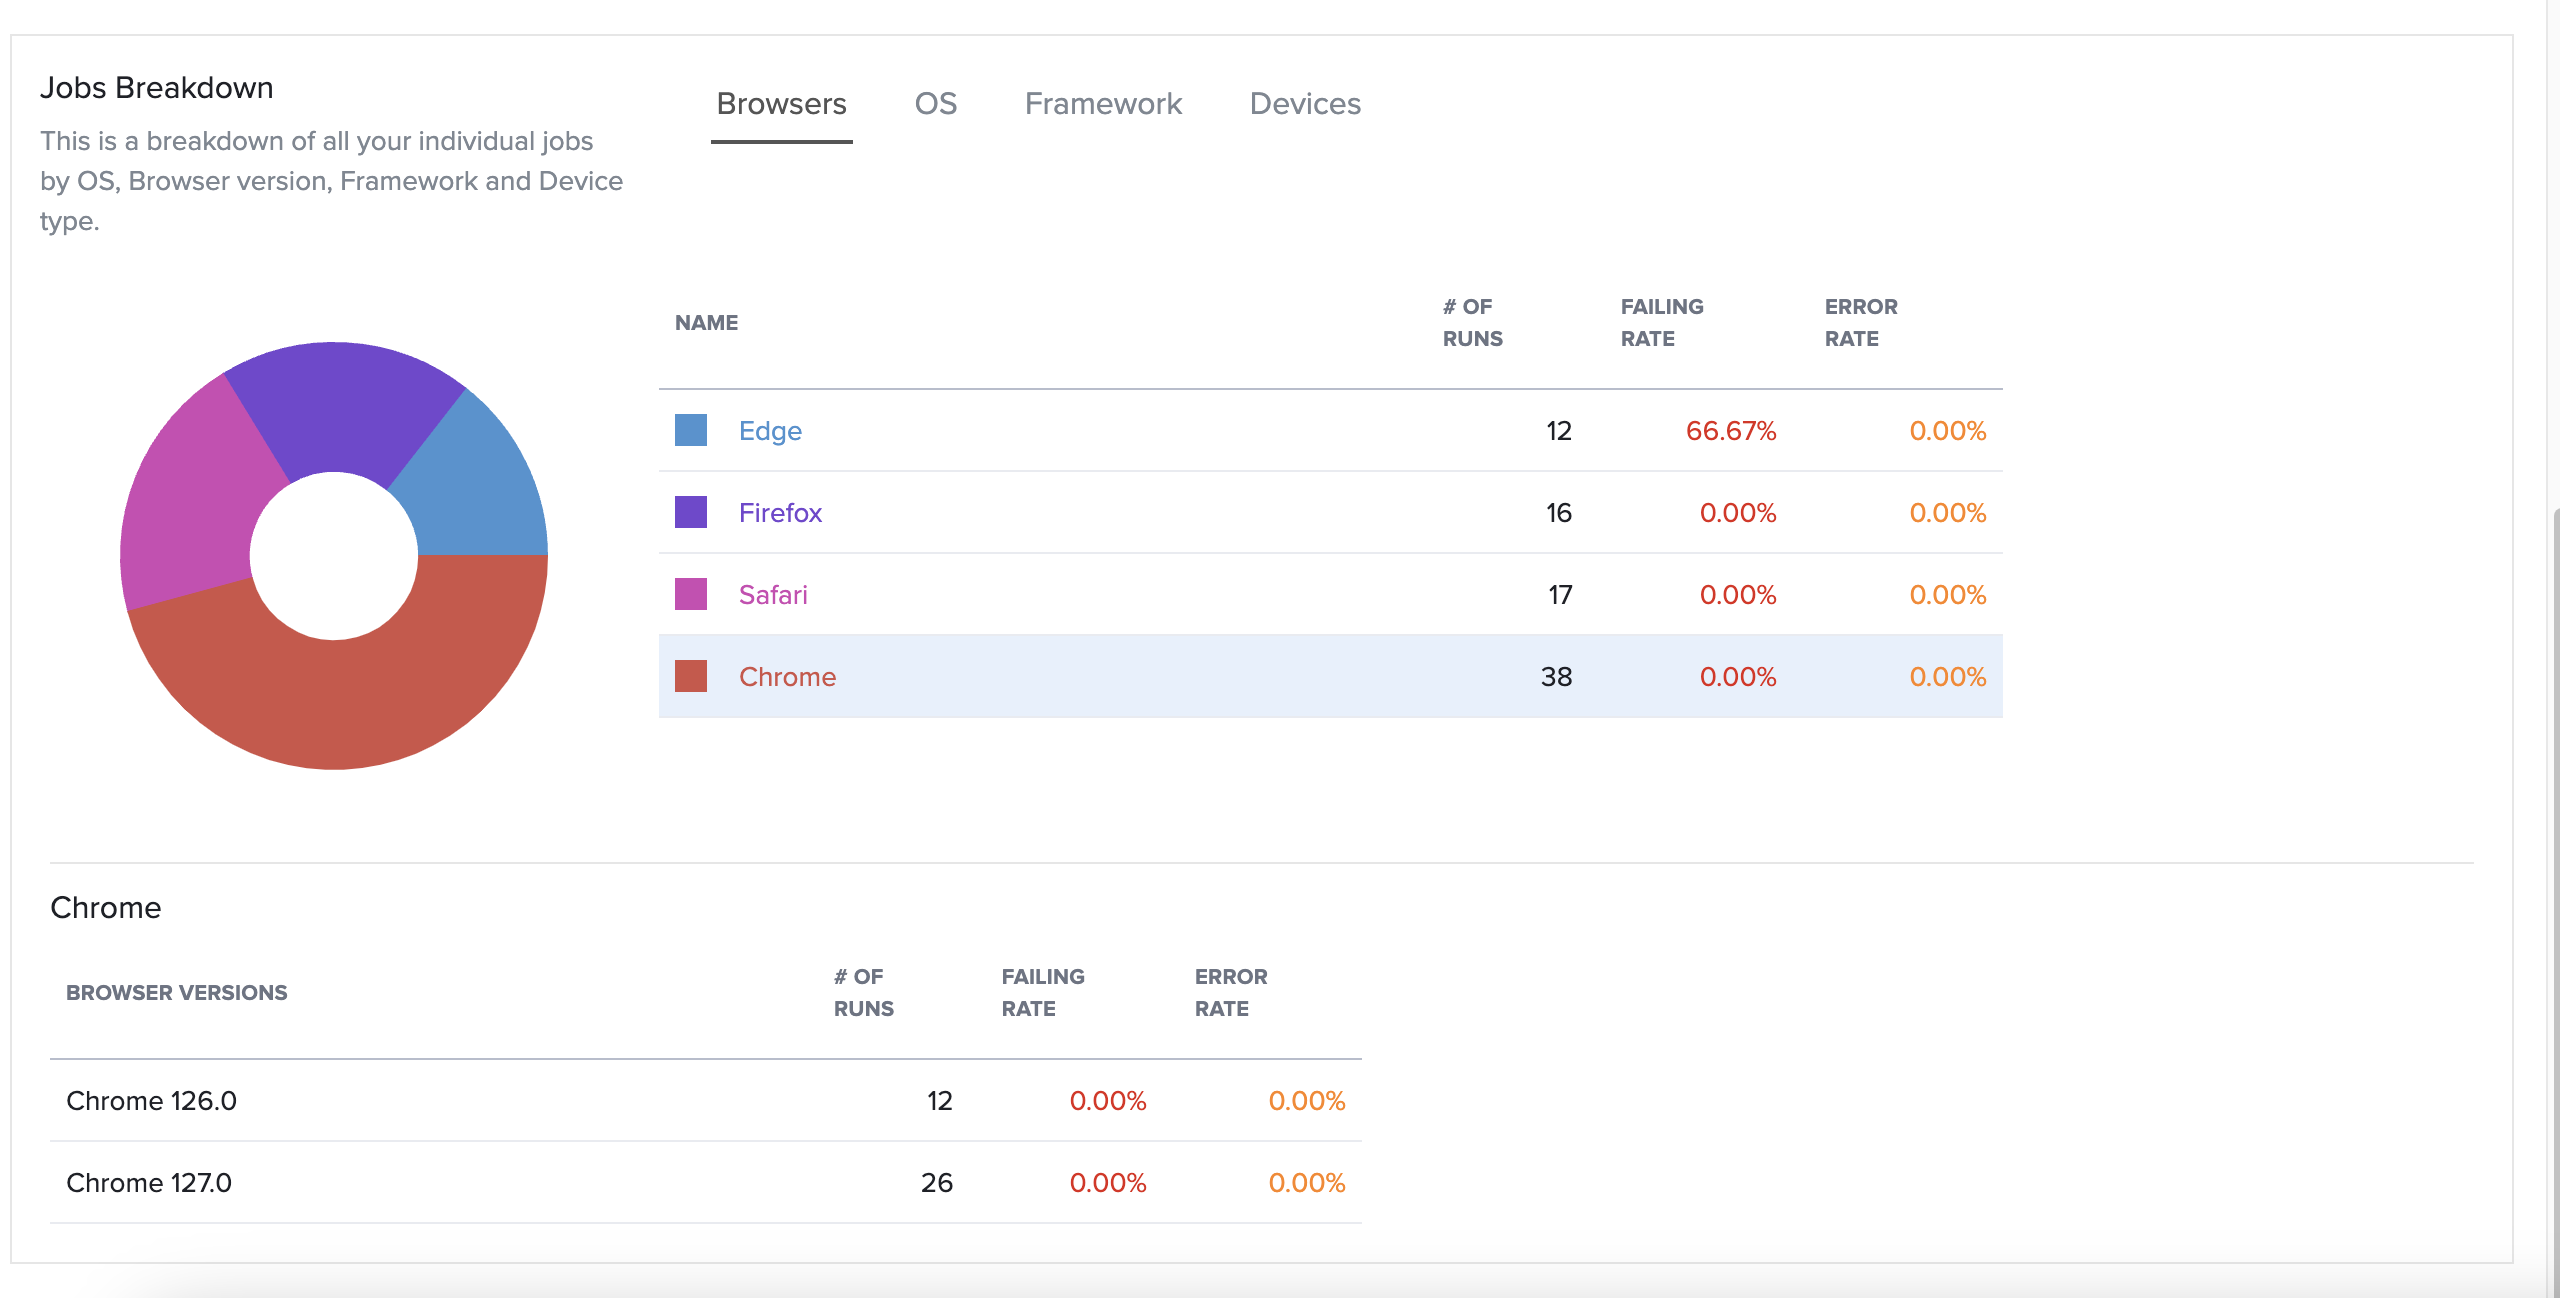Image resolution: width=2560 pixels, height=1298 pixels.
Task: Switch to the Devices tab
Action: tap(1305, 104)
